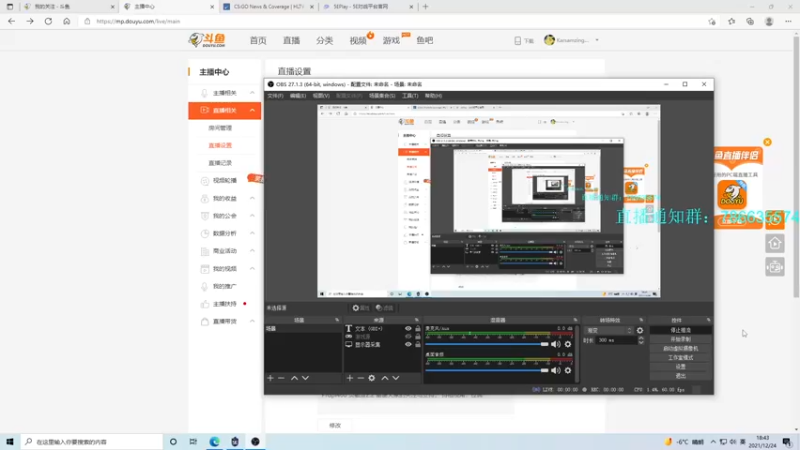Move scene up in OBS Scenes panel
The height and width of the screenshot is (450, 800).
pos(294,378)
